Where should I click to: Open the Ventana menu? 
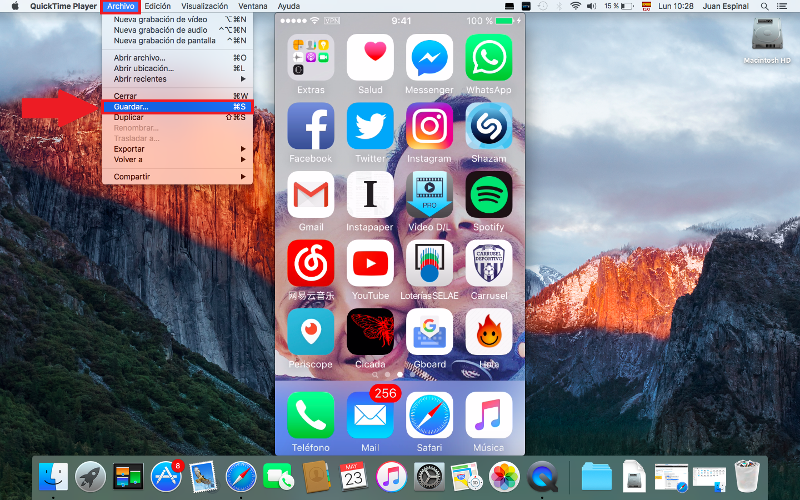pyautogui.click(x=253, y=6)
